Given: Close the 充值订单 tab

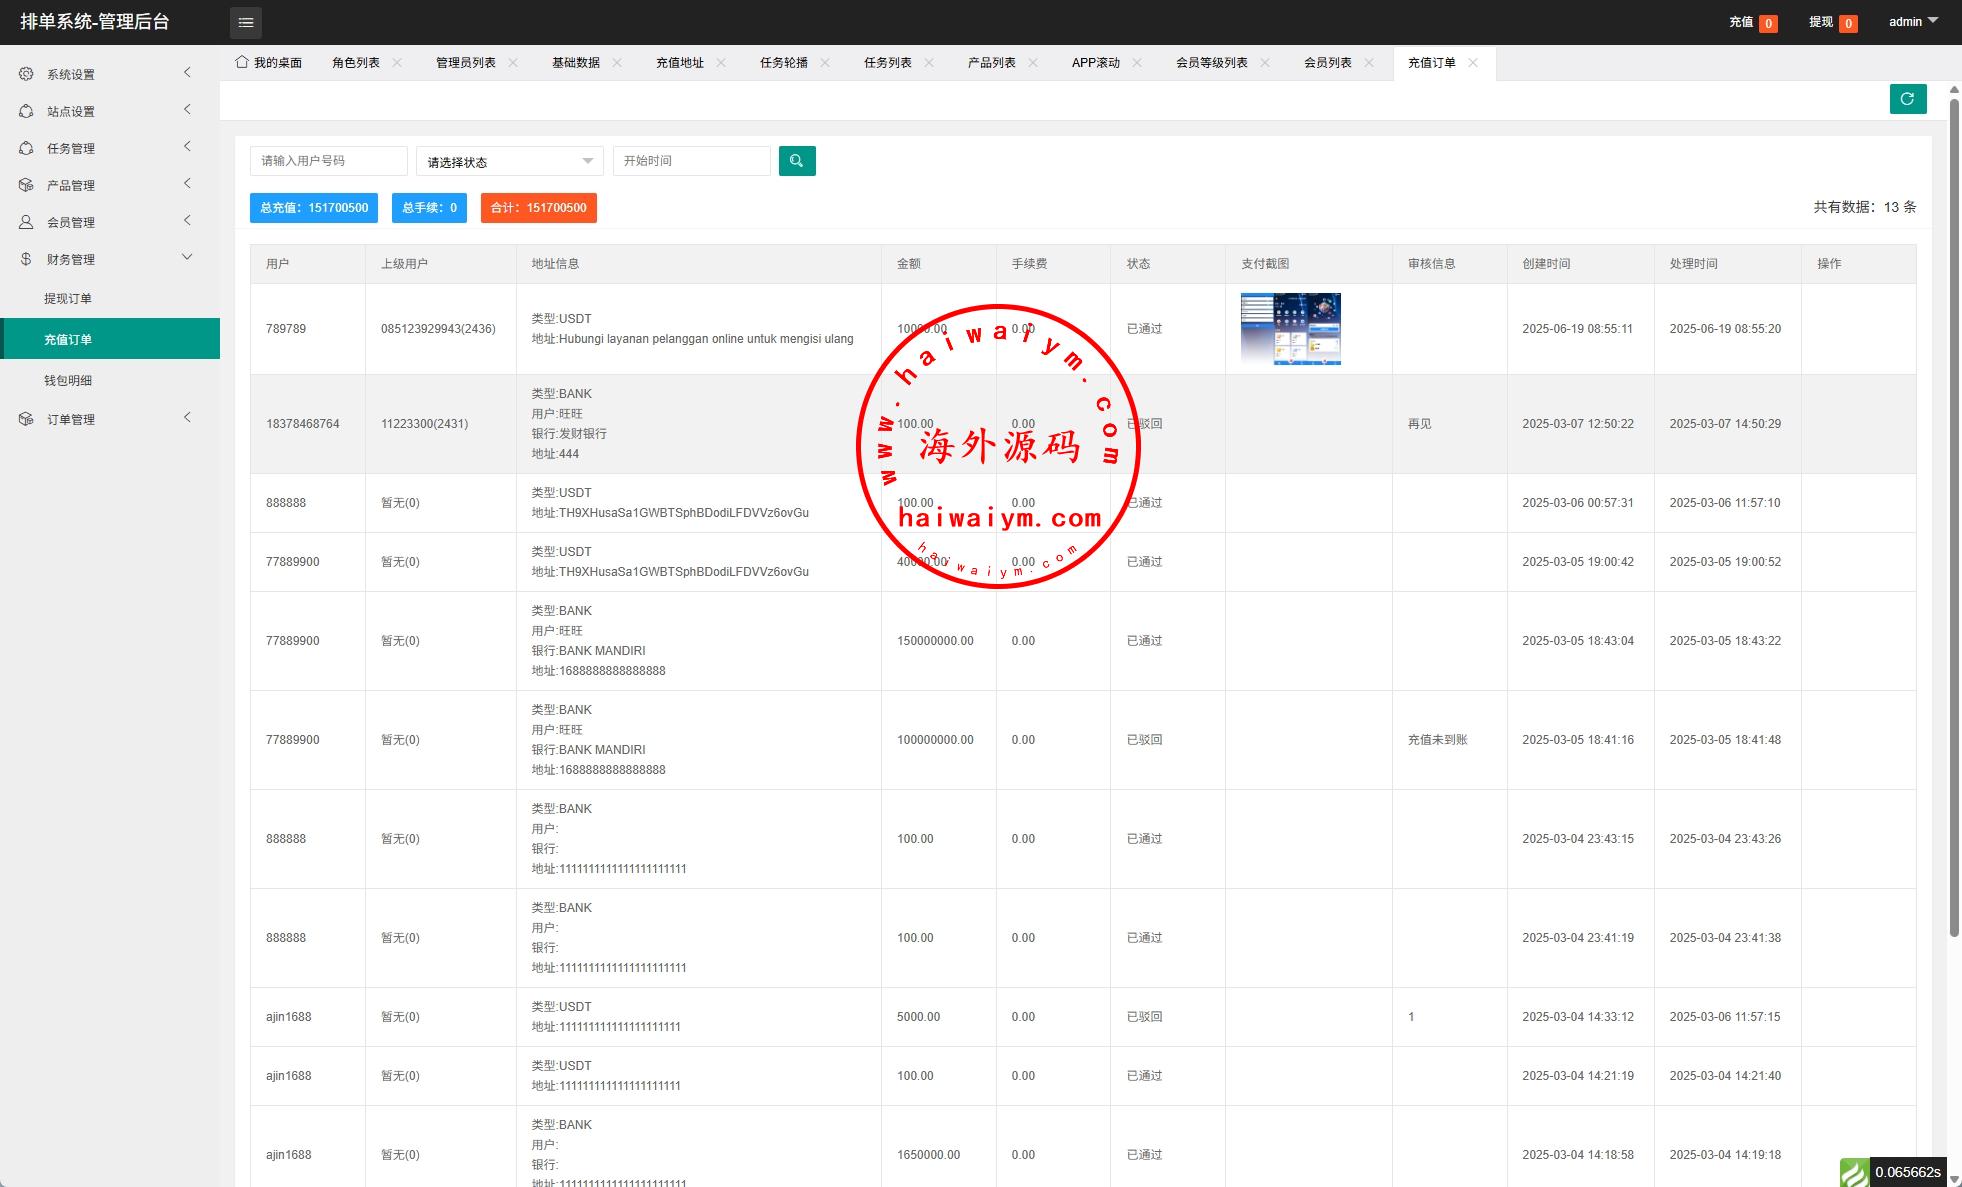Looking at the screenshot, I should pyautogui.click(x=1473, y=62).
